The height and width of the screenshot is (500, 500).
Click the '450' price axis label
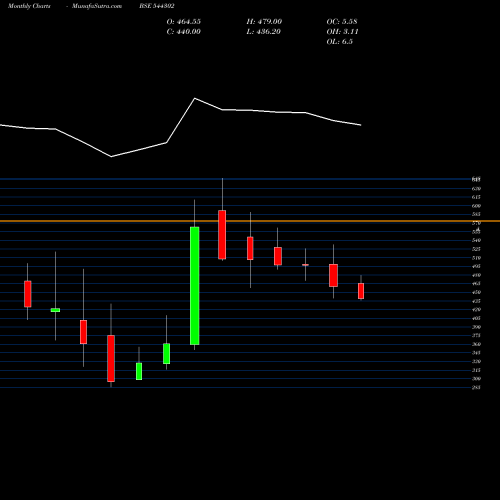point(476,292)
